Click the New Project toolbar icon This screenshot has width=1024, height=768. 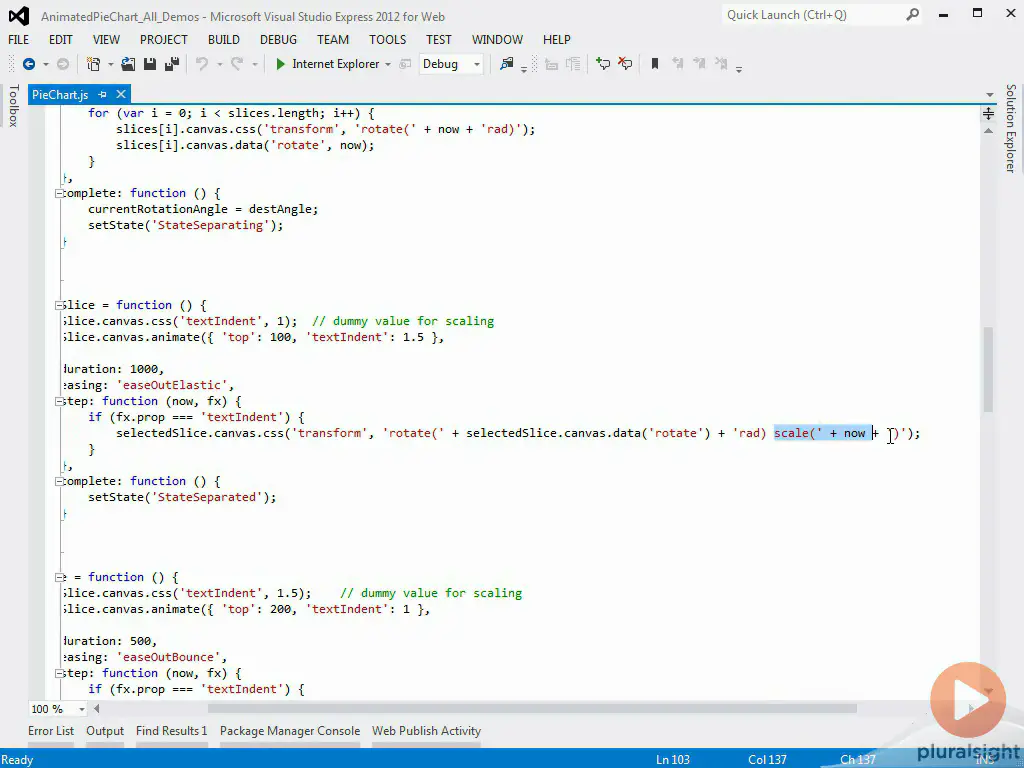[93, 64]
